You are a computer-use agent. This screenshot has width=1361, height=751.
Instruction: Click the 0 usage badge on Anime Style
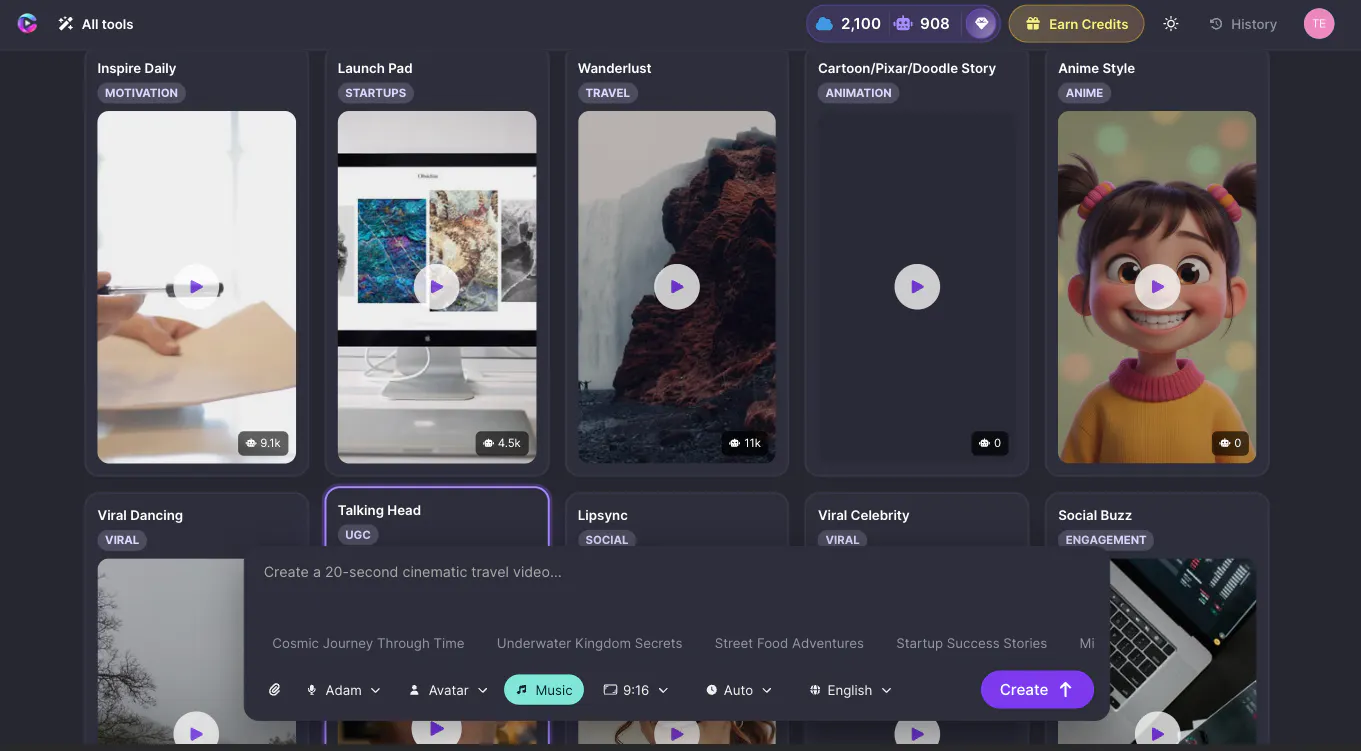tap(1230, 443)
